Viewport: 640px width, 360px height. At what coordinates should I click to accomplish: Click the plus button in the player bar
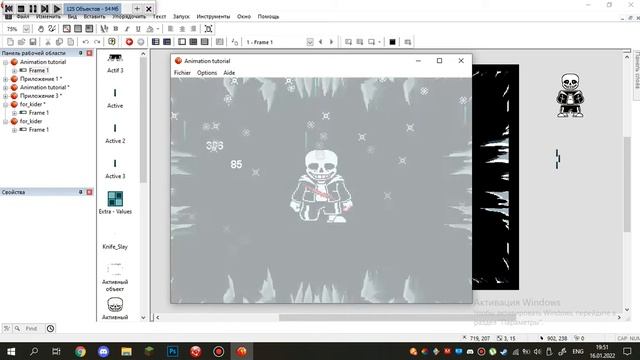(x=137, y=9)
